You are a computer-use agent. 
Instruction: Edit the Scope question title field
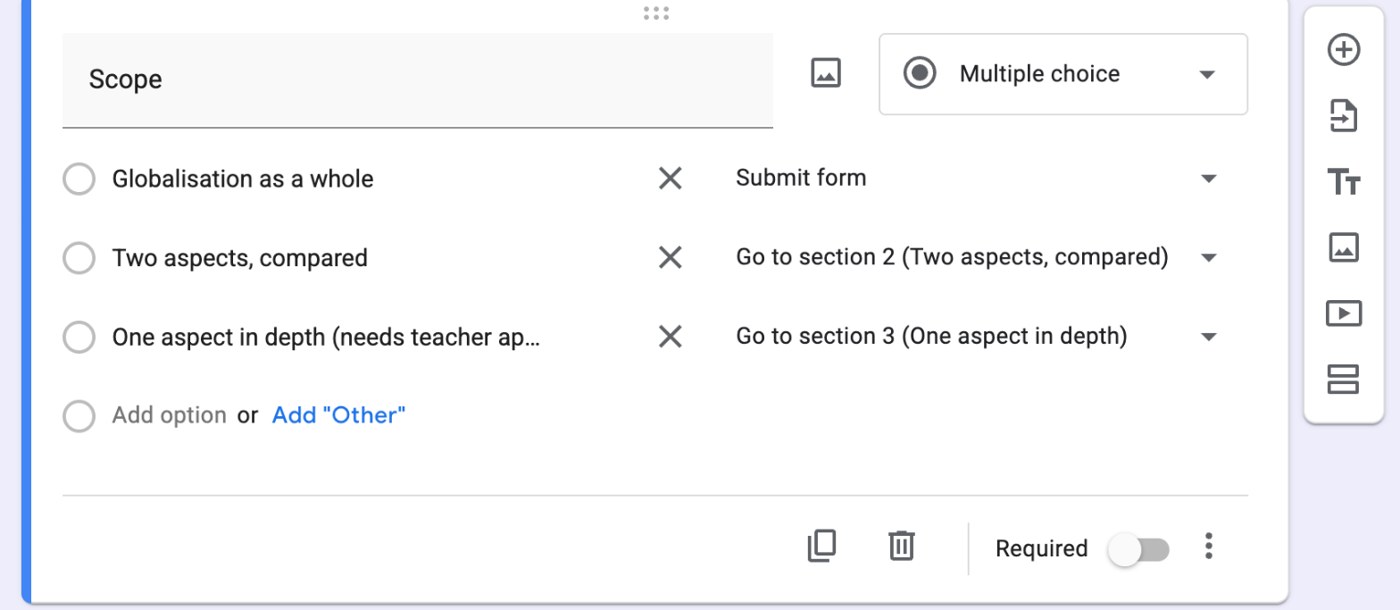(417, 80)
